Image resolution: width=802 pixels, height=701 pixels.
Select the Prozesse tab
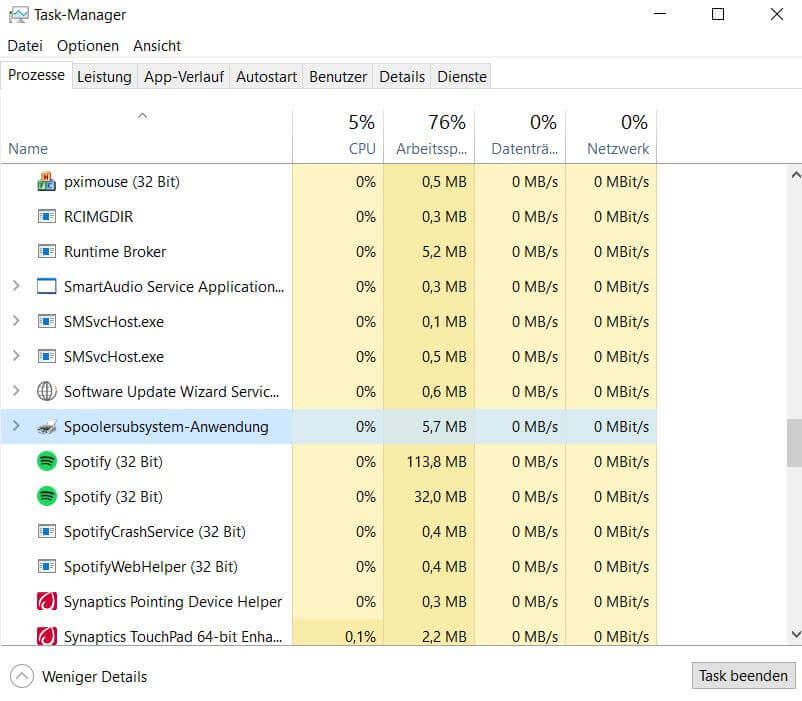coord(36,75)
